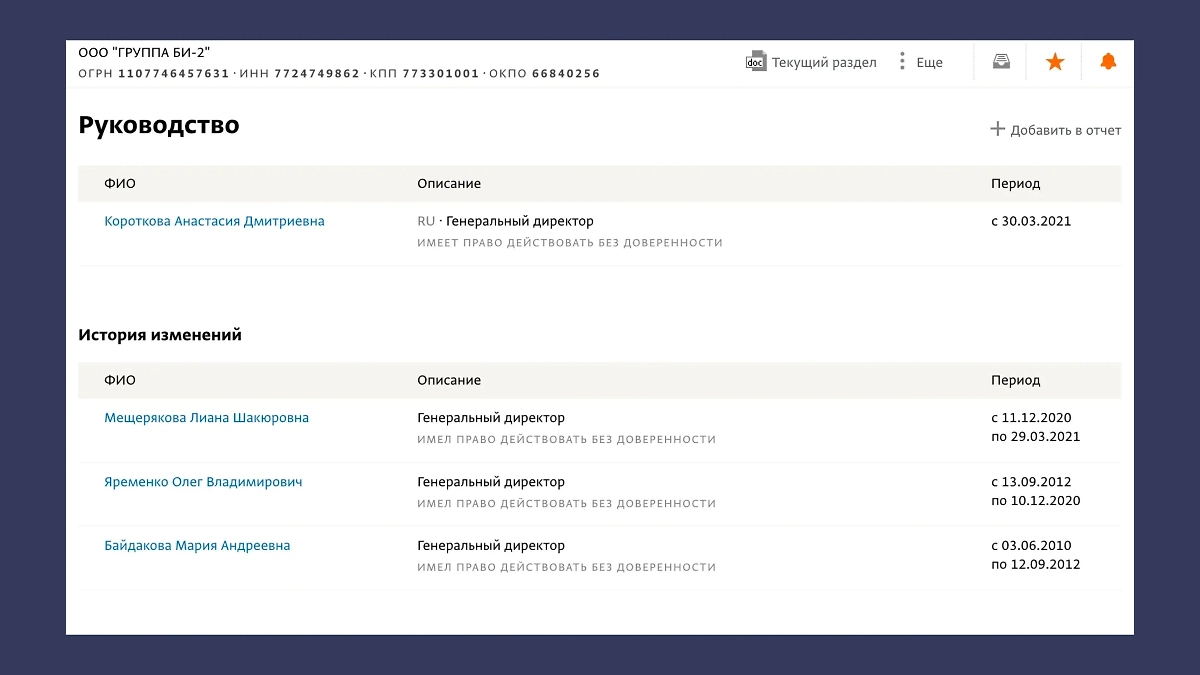Click the Мещерякова Лиана Шакюровна link
The width and height of the screenshot is (1200, 675).
[209, 417]
